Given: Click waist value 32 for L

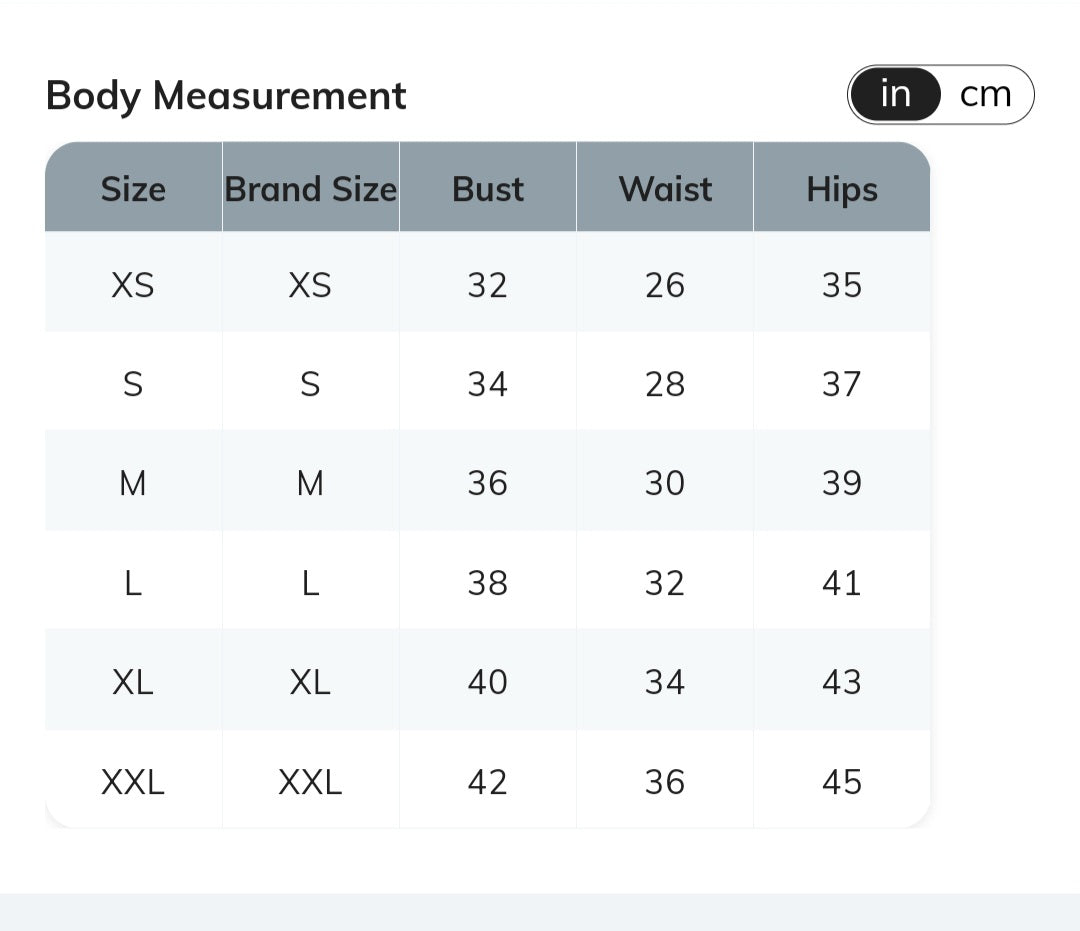Looking at the screenshot, I should point(665,583).
